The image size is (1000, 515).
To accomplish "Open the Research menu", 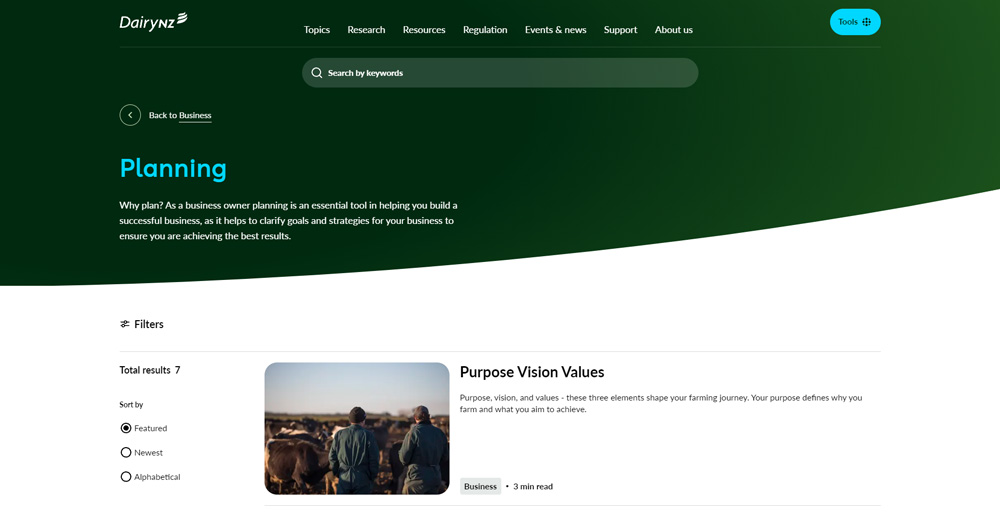I will pos(366,30).
